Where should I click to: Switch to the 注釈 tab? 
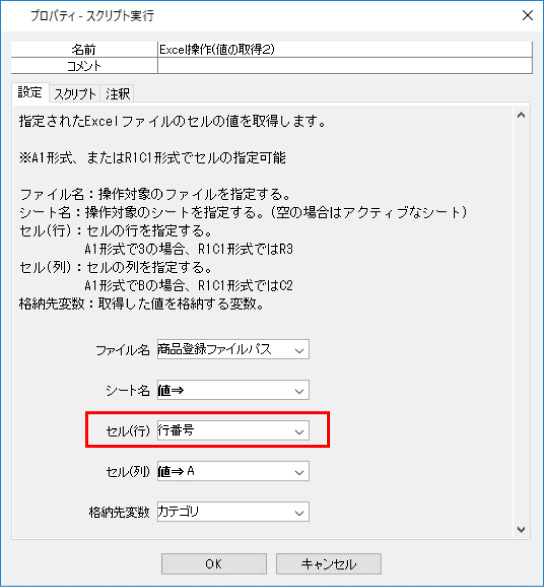coord(118,94)
